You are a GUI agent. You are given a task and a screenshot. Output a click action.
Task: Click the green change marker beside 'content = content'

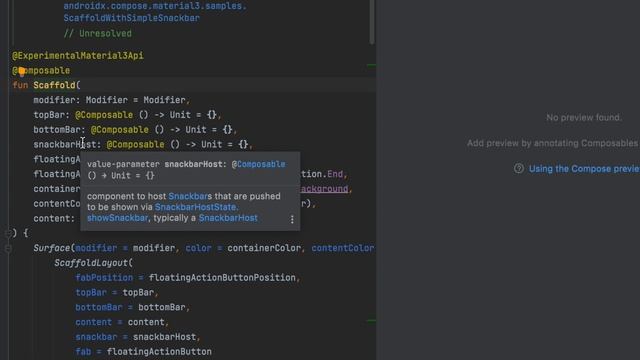(x=371, y=321)
